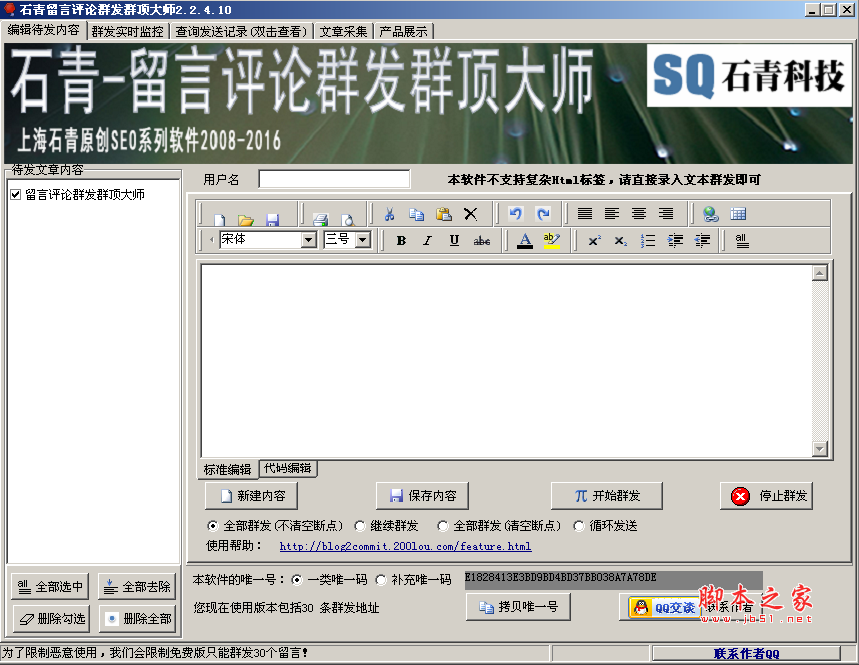Toggle strikethrough formatting
859x665 pixels.
tap(482, 240)
